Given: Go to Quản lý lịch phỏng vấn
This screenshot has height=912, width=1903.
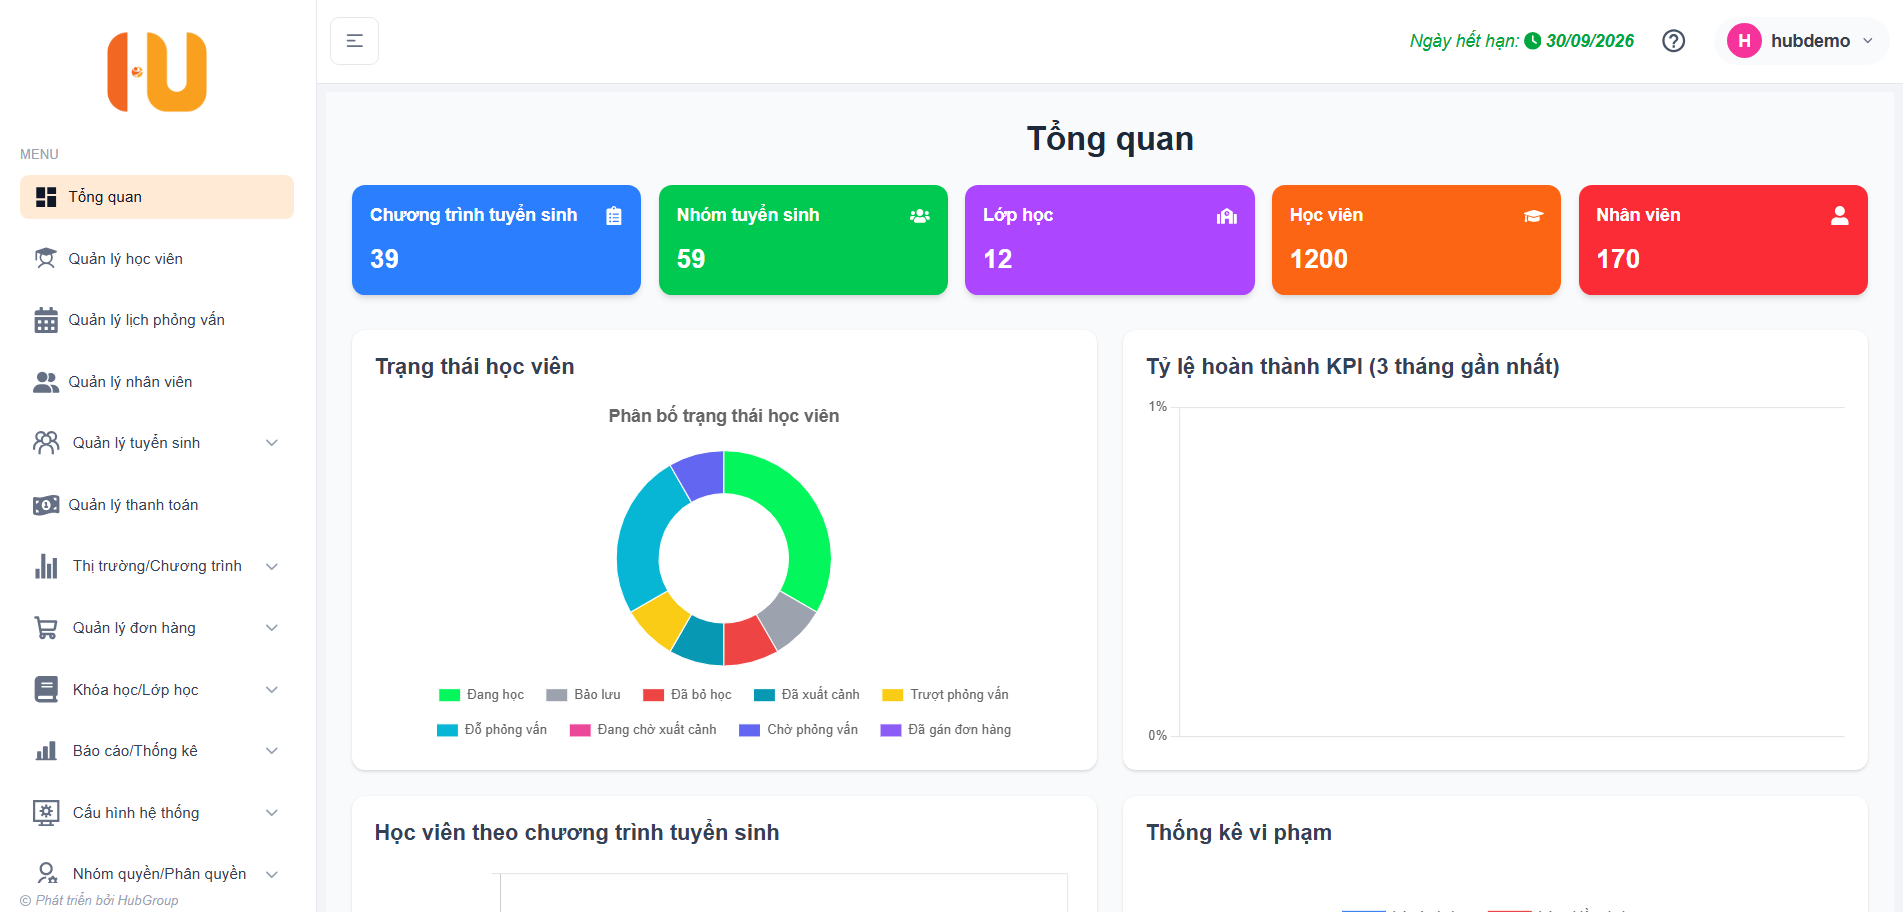Looking at the screenshot, I should (x=146, y=320).
